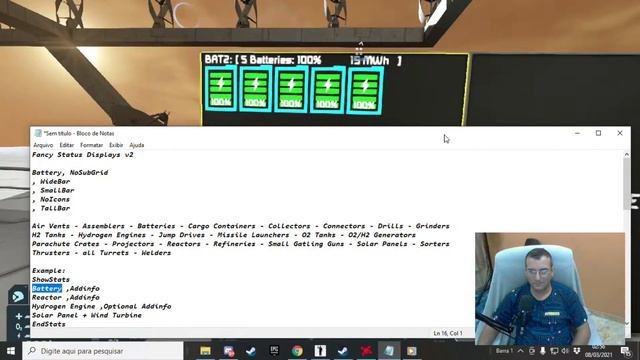
Task: Click Notepad's scrollbar down arrow
Action: (x=627, y=323)
